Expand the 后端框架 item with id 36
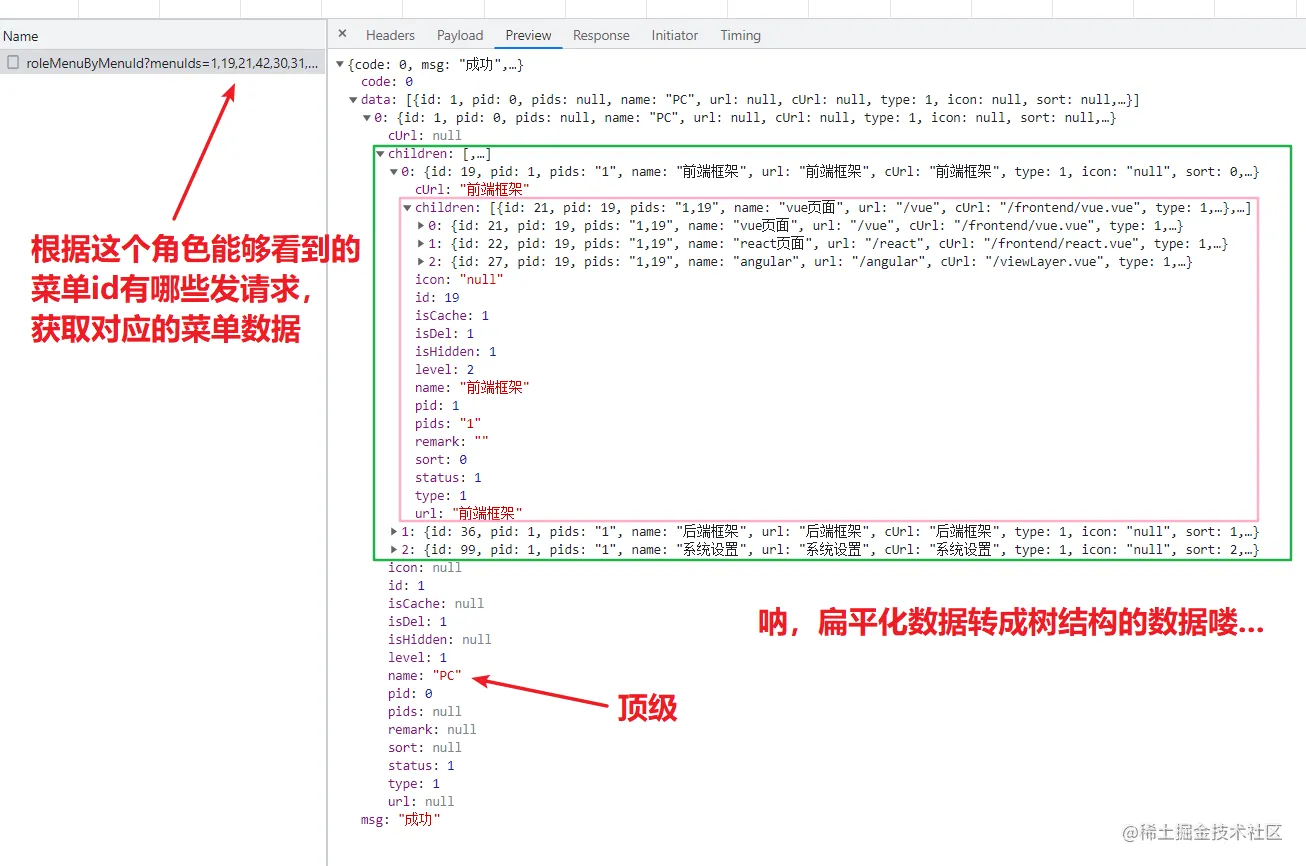Image resolution: width=1306 pixels, height=866 pixels. pyautogui.click(x=393, y=532)
